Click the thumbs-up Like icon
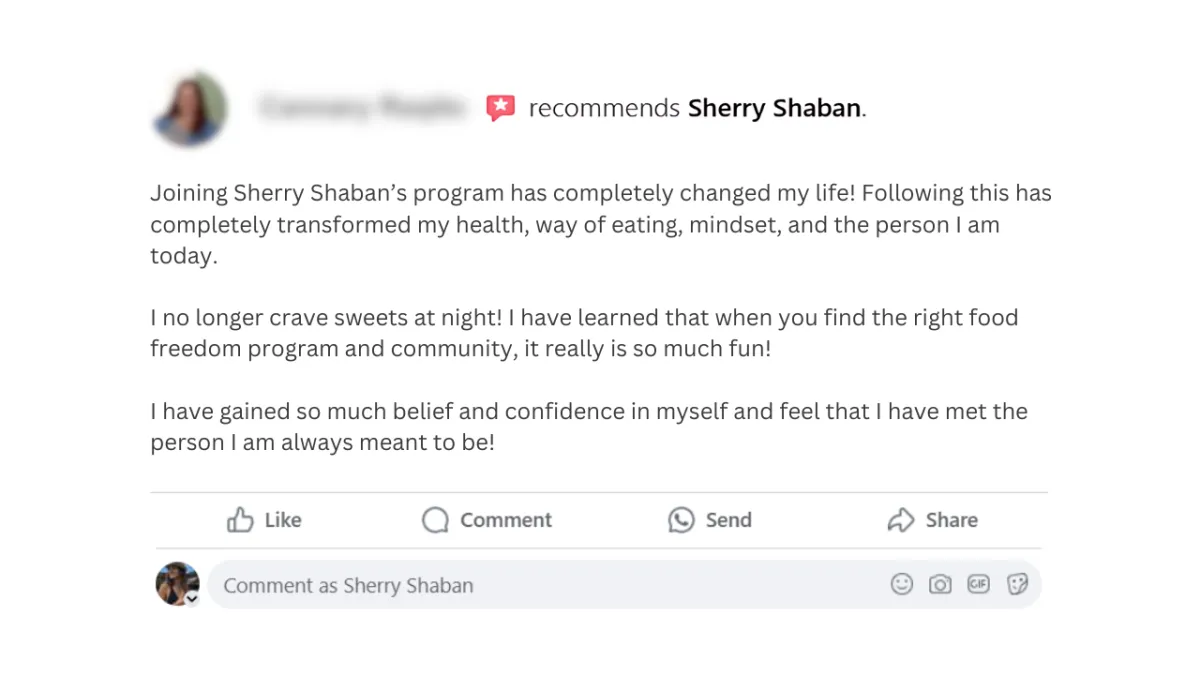 [x=240, y=520]
